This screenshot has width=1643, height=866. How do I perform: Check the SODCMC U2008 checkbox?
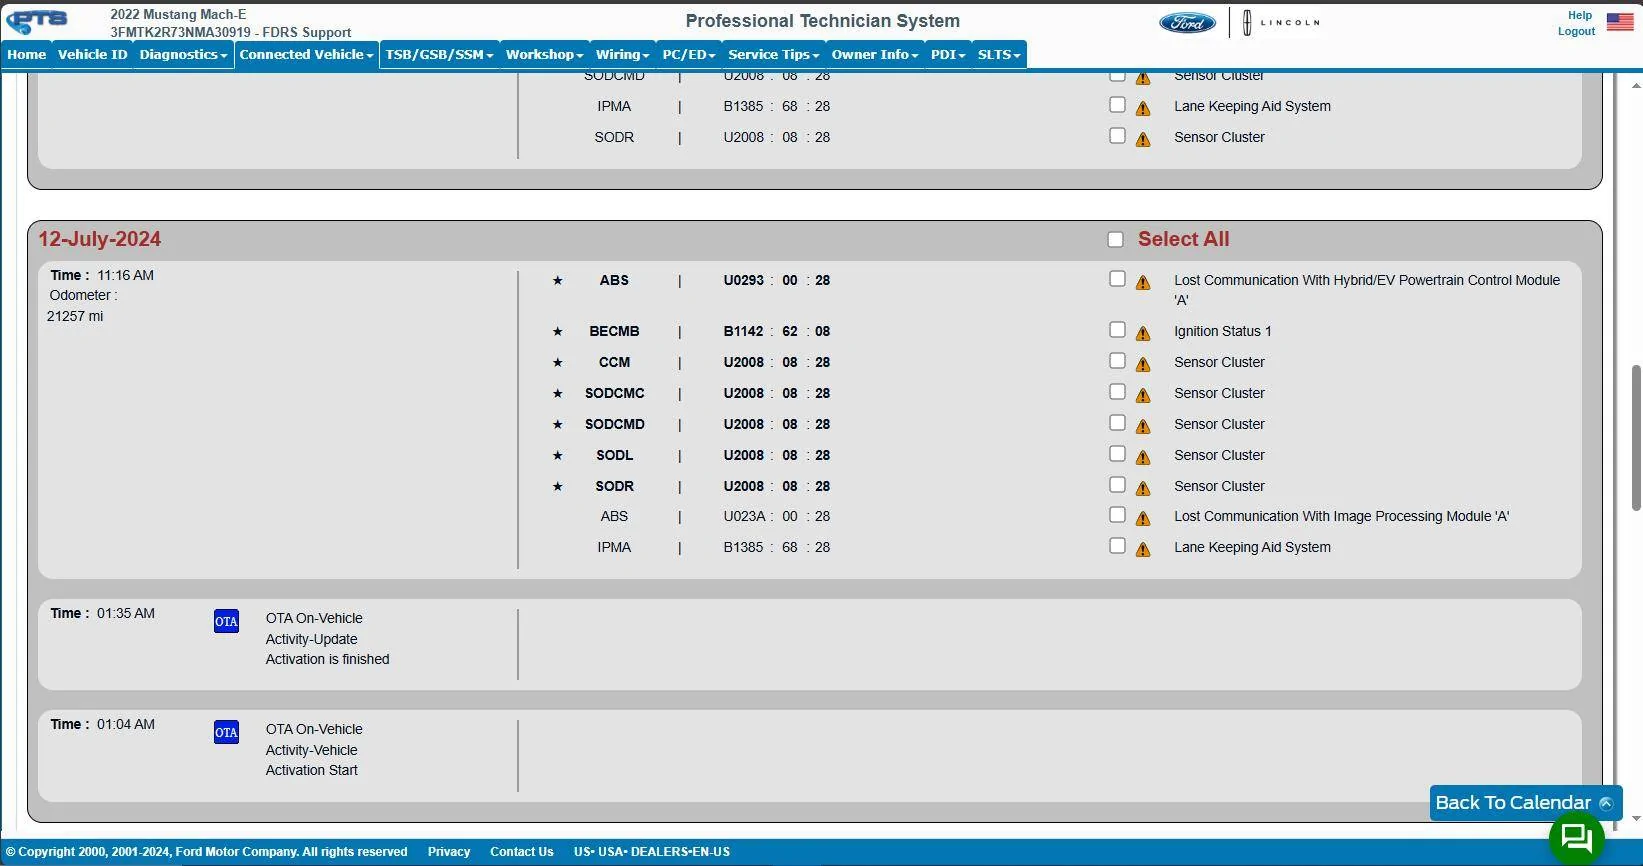(x=1117, y=392)
